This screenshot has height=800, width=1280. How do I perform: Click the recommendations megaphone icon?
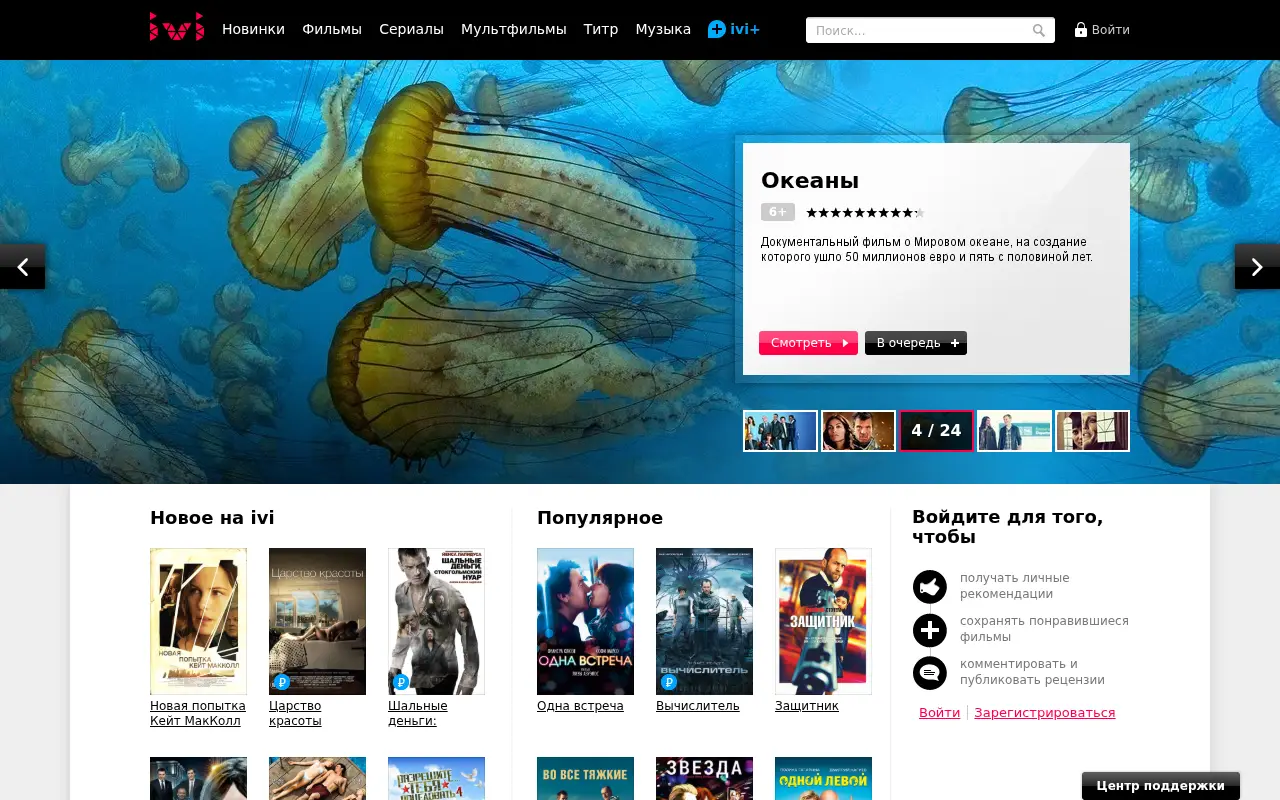pos(930,587)
